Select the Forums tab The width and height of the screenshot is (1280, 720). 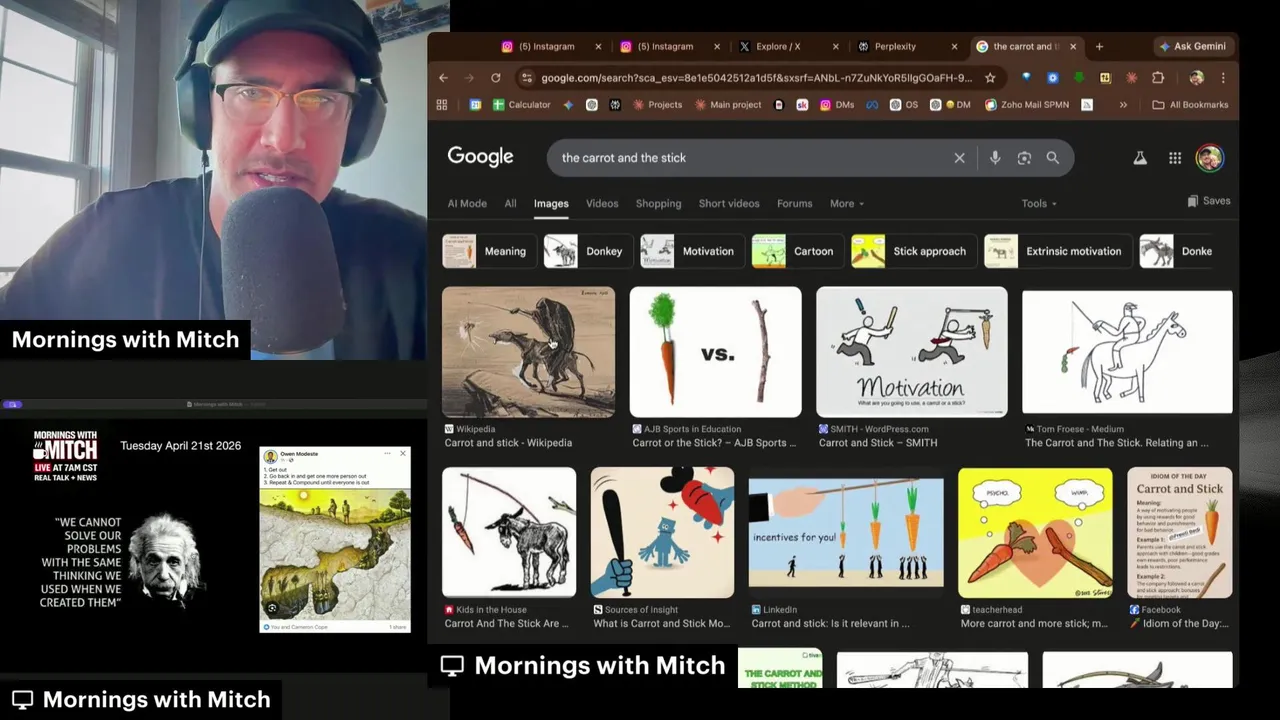point(795,204)
